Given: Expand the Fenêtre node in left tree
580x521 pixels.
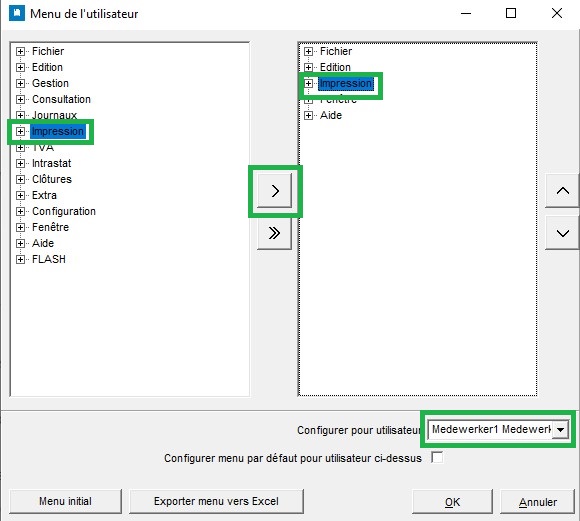Looking at the screenshot, I should click(20, 227).
